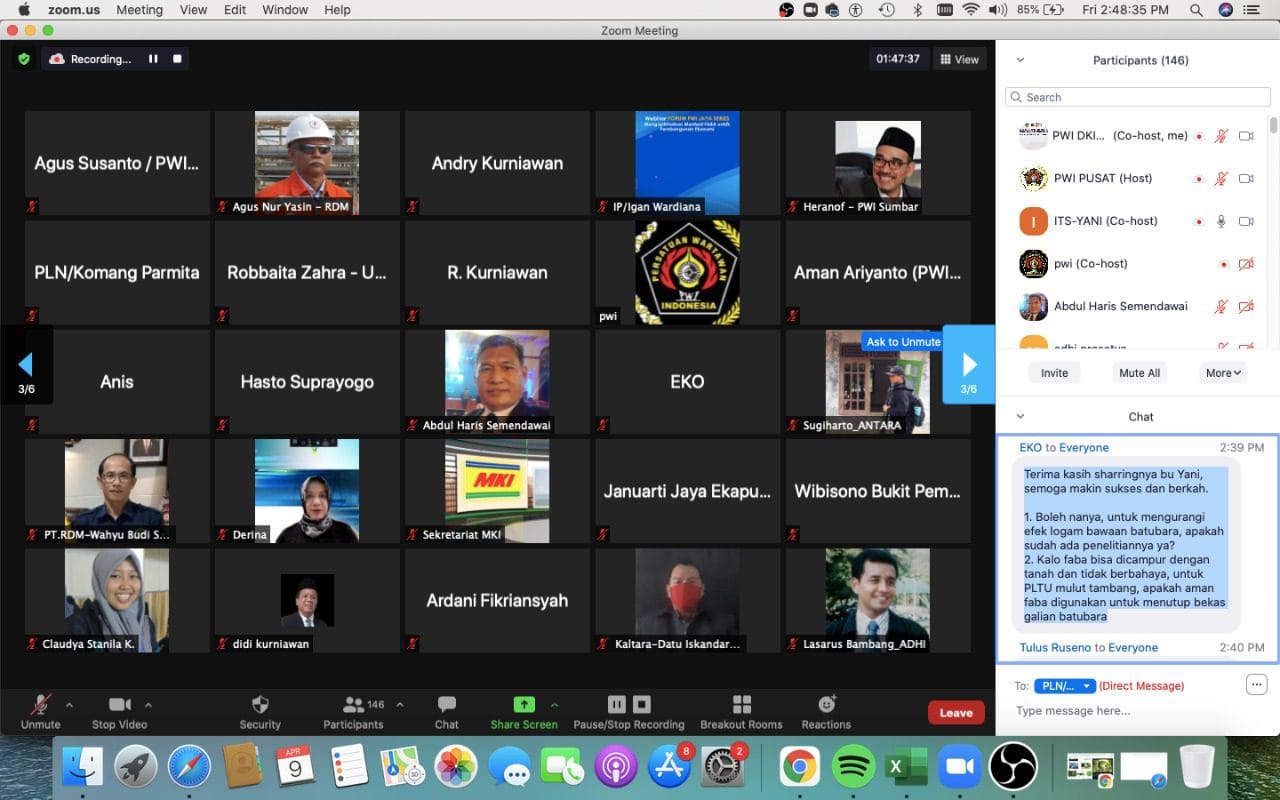
Task: Pause the recording in top bar
Action: pyautogui.click(x=153, y=59)
